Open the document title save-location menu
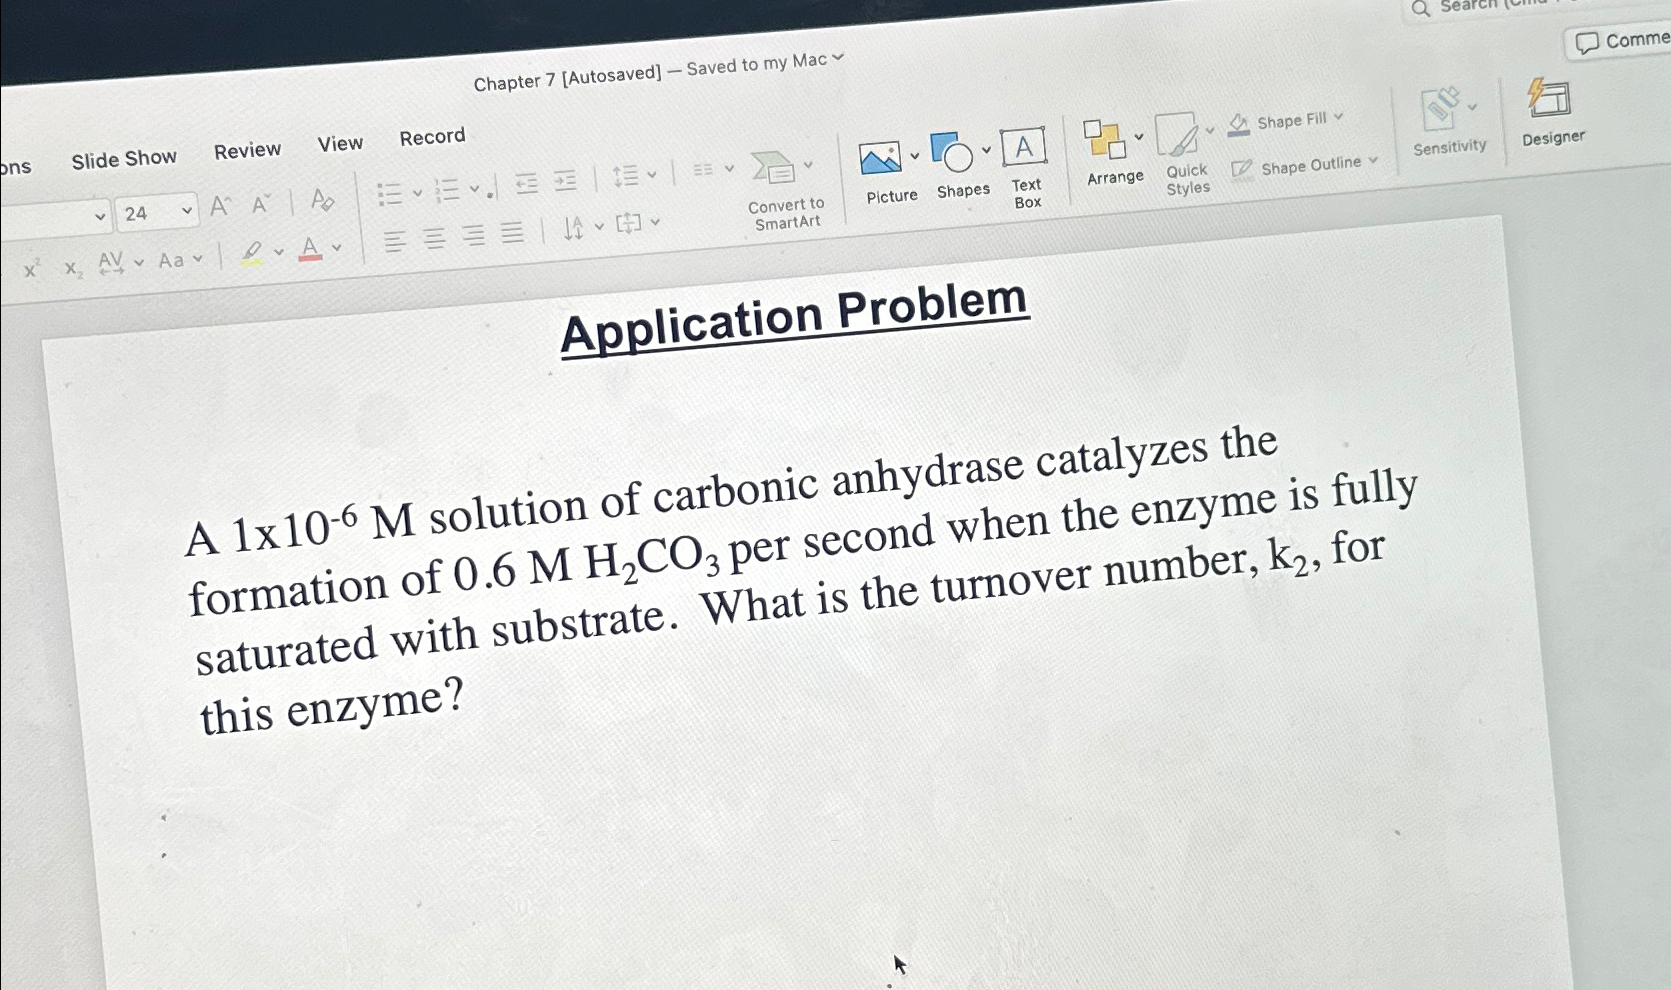Image resolution: width=1671 pixels, height=990 pixels. click(x=838, y=57)
